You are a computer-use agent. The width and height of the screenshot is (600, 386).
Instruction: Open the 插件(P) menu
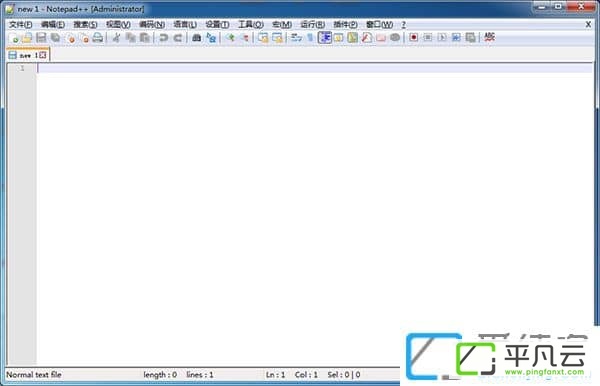click(346, 24)
